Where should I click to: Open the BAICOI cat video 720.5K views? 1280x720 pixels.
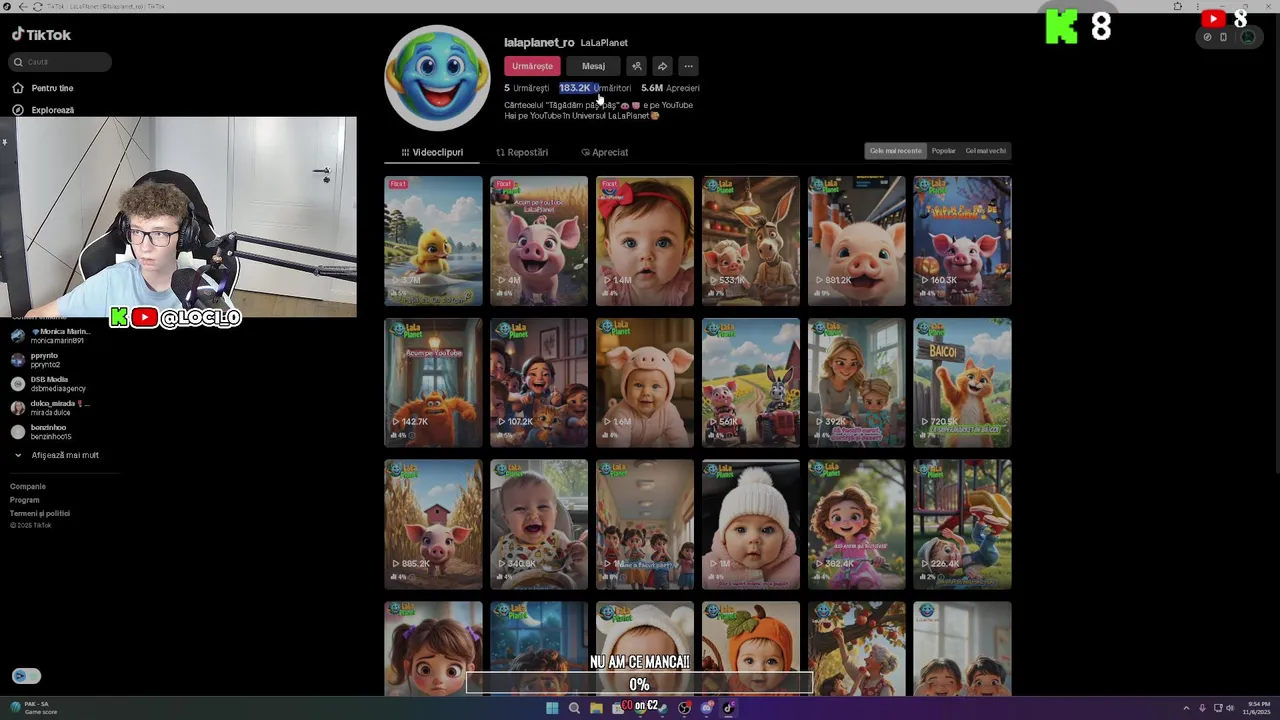(x=962, y=383)
